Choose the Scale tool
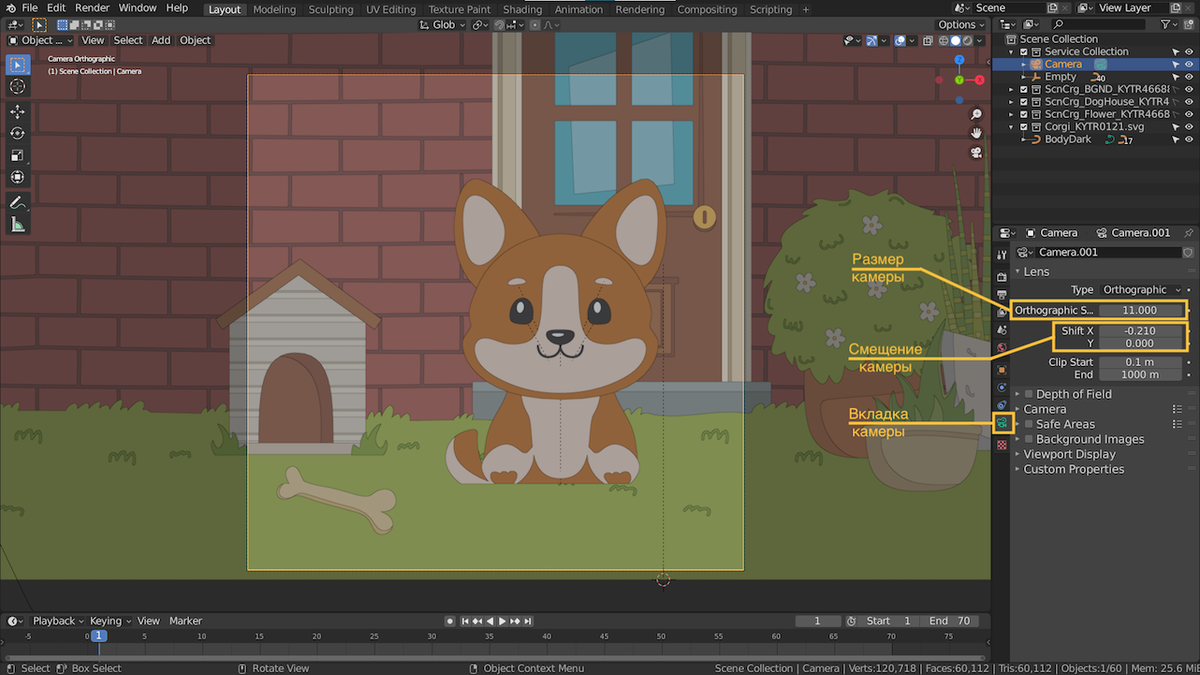The height and width of the screenshot is (675, 1200). coord(17,155)
